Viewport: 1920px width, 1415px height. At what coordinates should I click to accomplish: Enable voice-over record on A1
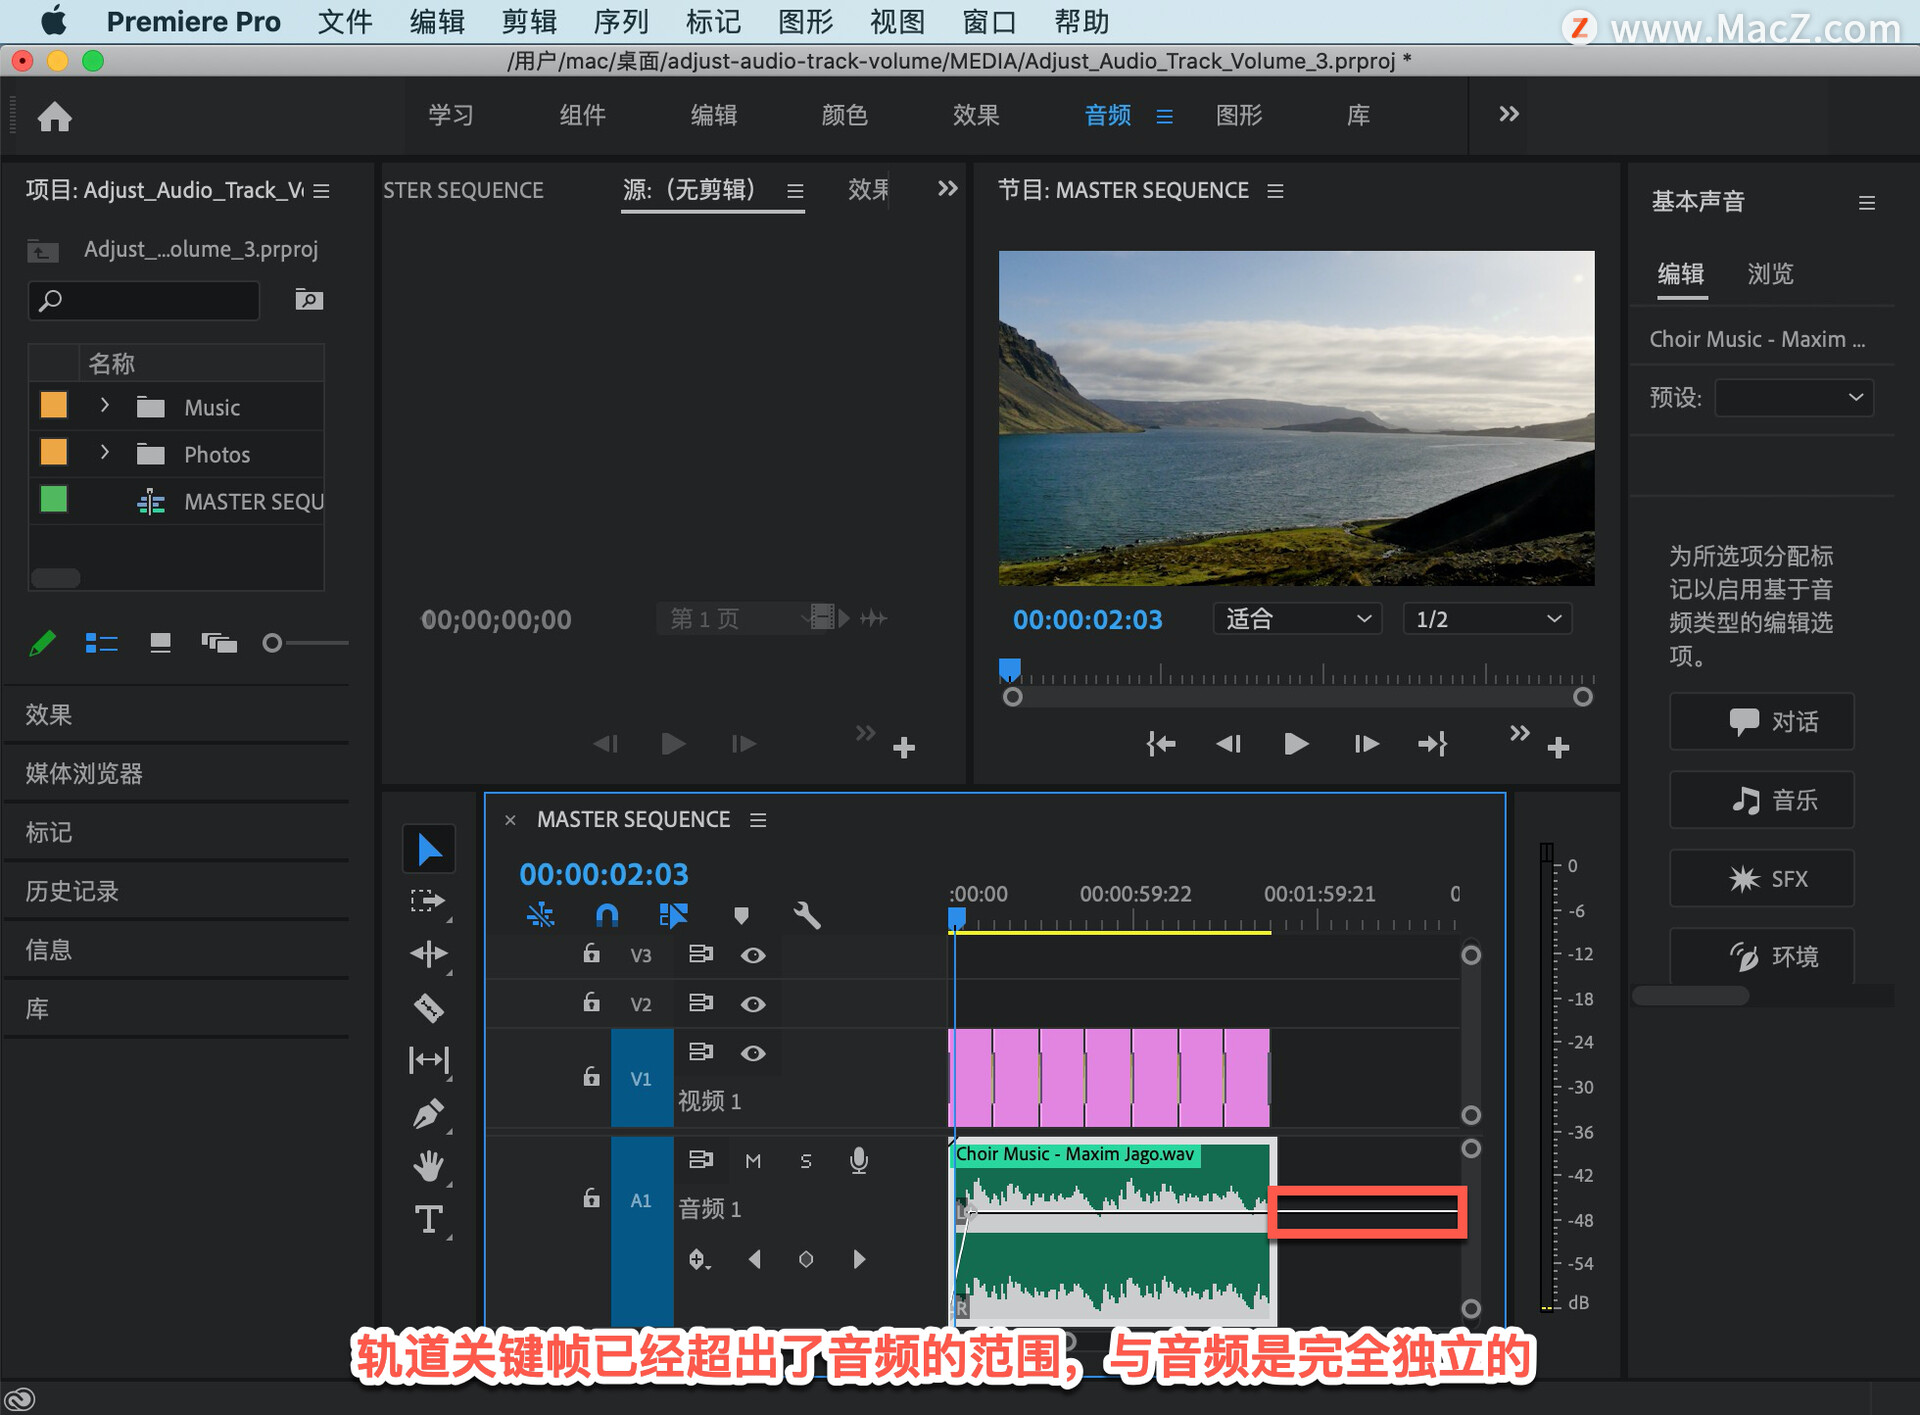pyautogui.click(x=859, y=1160)
